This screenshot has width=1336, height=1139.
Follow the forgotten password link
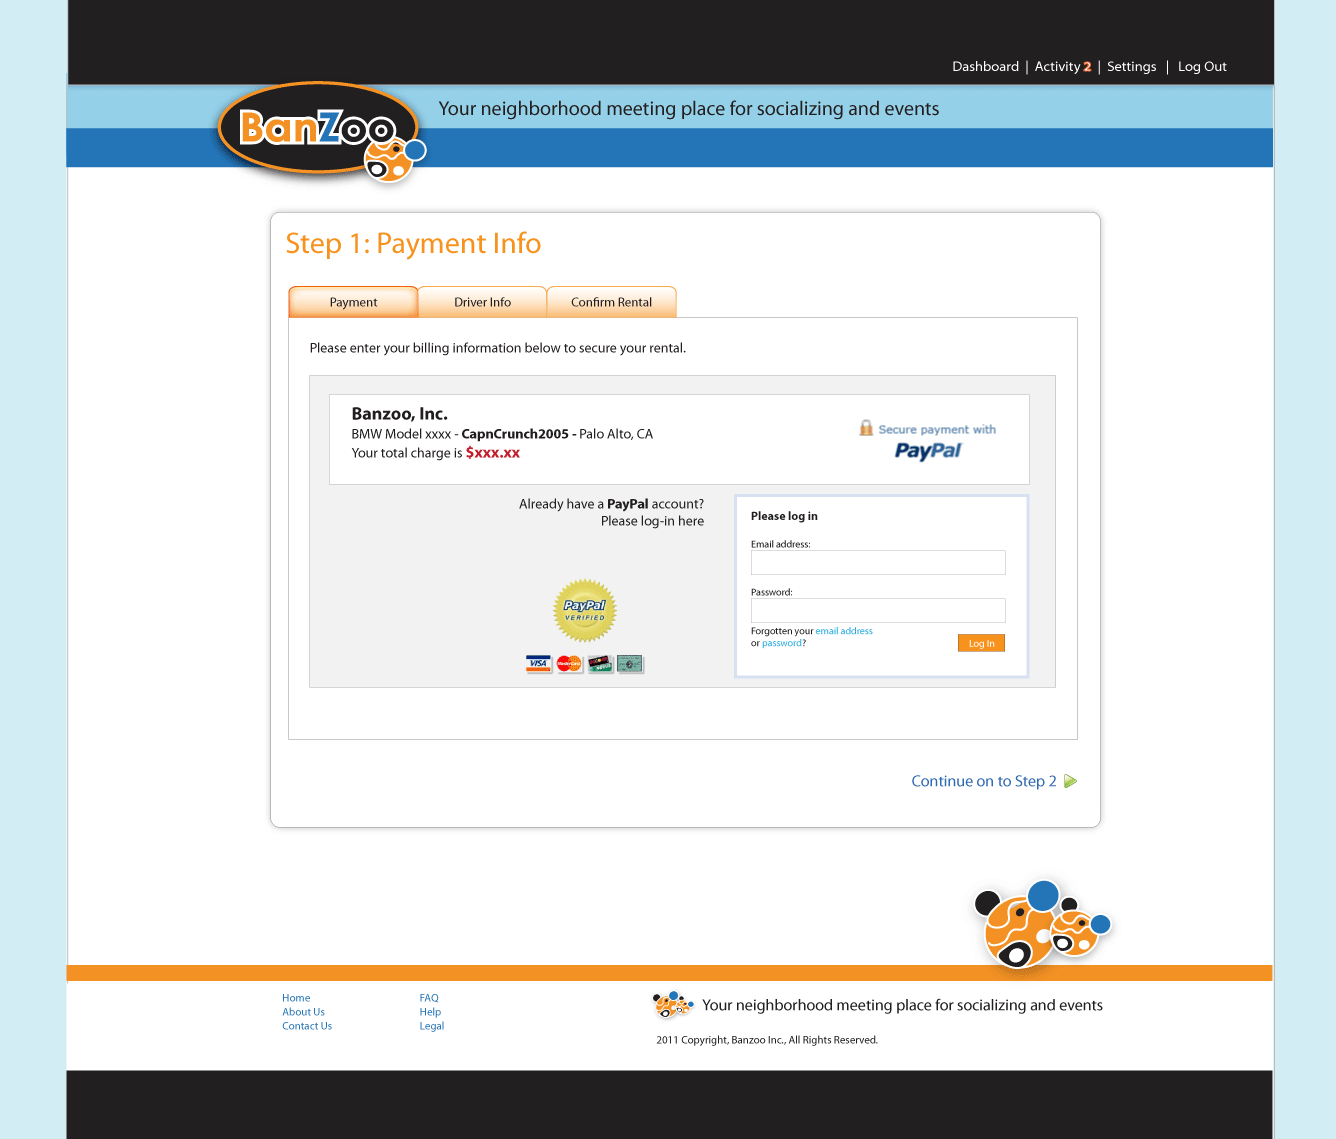coord(782,643)
